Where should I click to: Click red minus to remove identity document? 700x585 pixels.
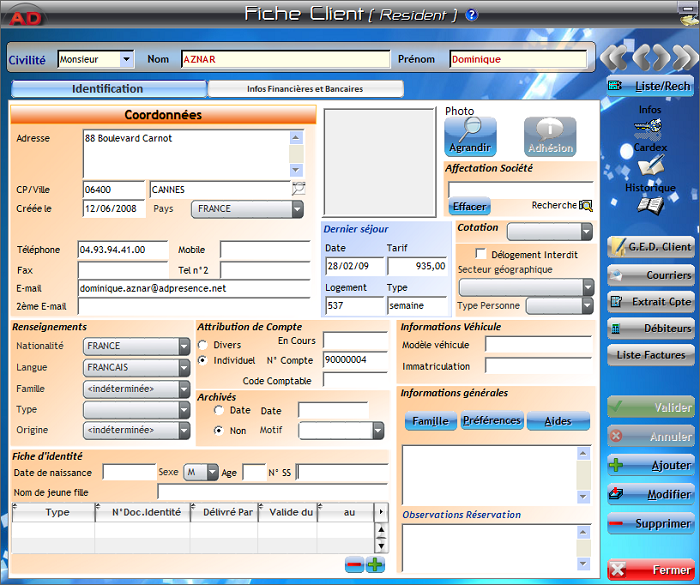click(x=354, y=565)
